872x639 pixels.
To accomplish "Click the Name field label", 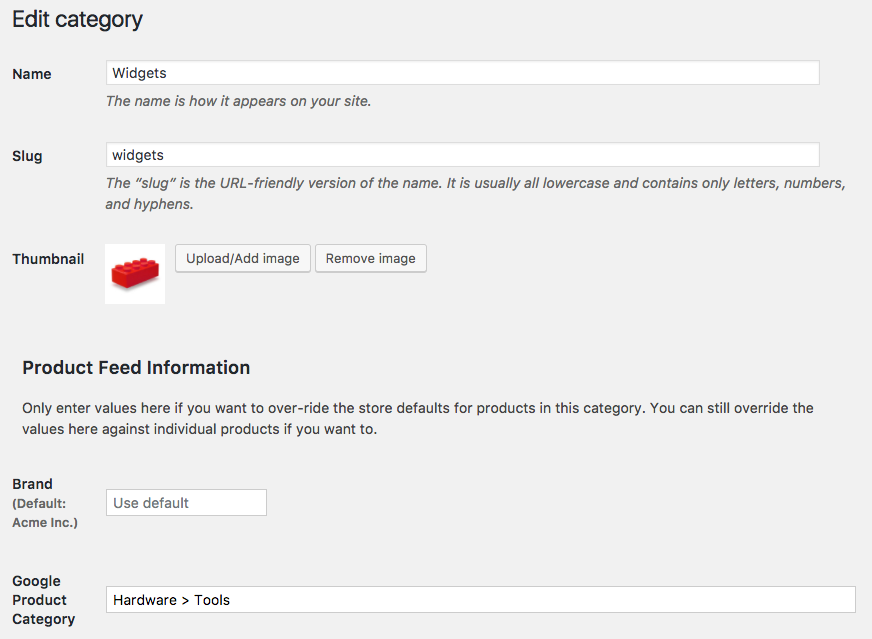I will point(31,73).
